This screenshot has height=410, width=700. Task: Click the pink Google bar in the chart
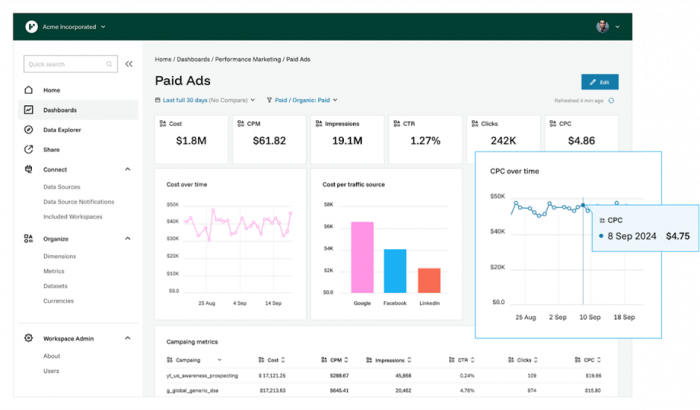click(x=361, y=256)
